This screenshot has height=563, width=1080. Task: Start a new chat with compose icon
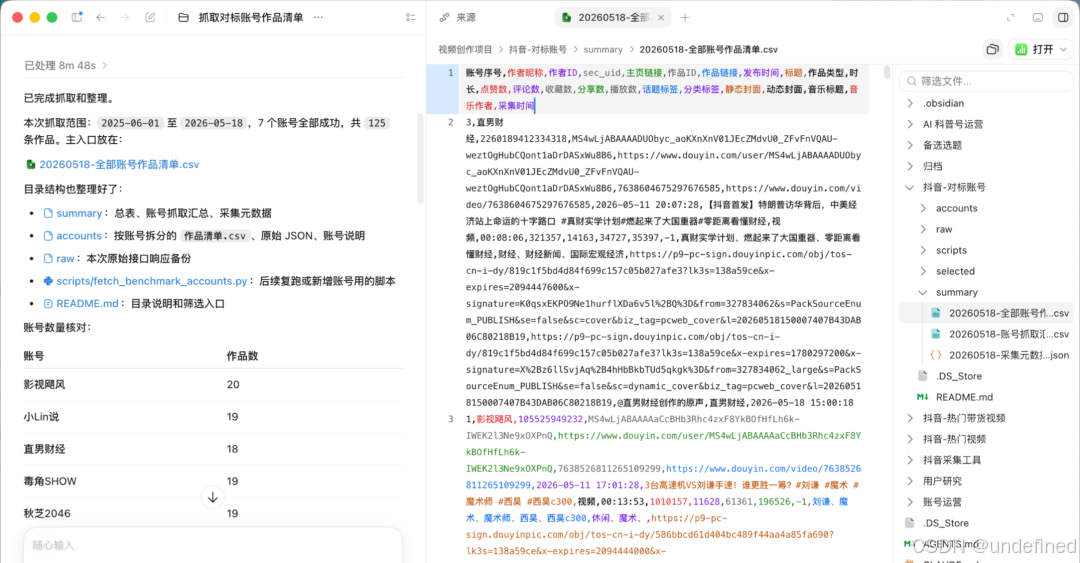pyautogui.click(x=150, y=17)
